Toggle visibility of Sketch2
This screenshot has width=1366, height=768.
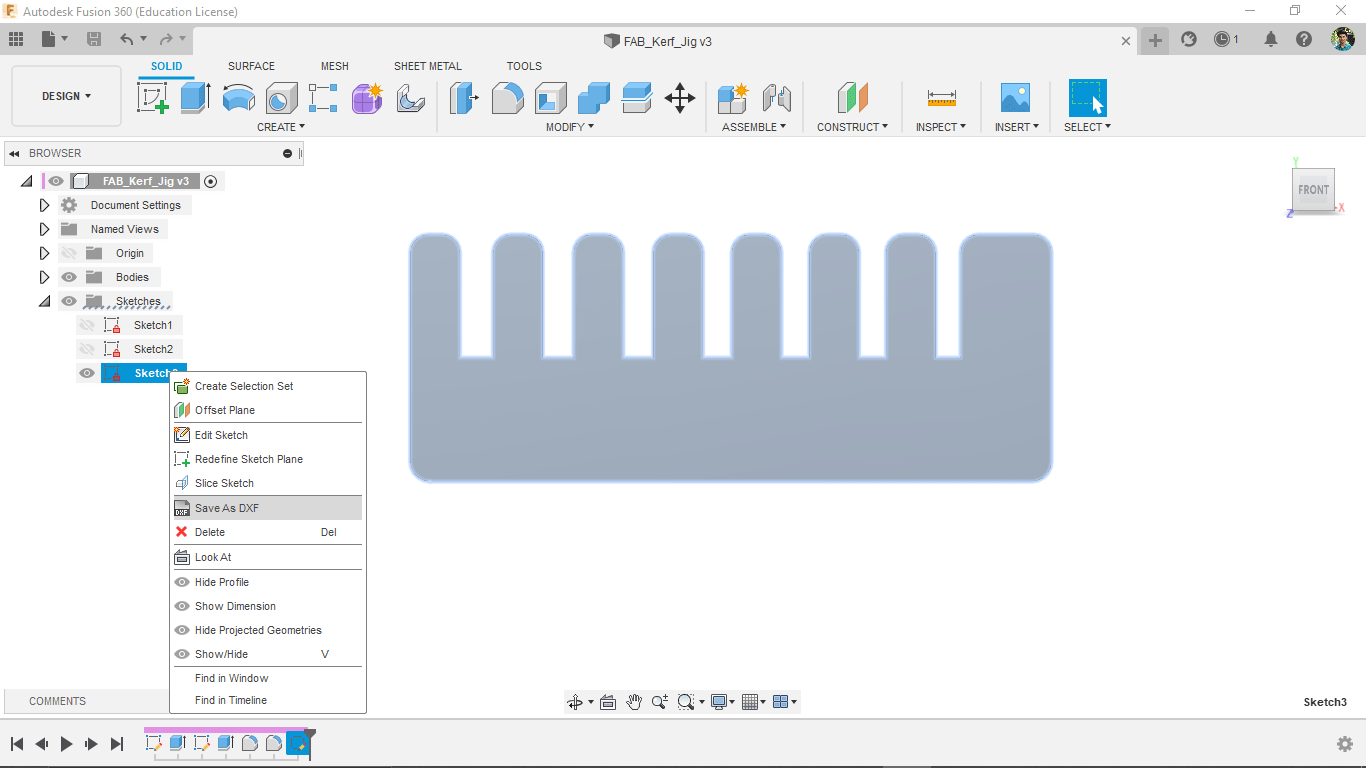click(x=87, y=349)
